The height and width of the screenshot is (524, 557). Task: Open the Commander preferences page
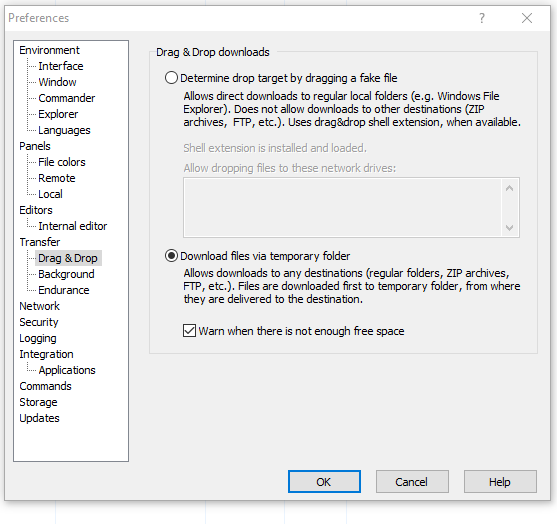click(67, 98)
